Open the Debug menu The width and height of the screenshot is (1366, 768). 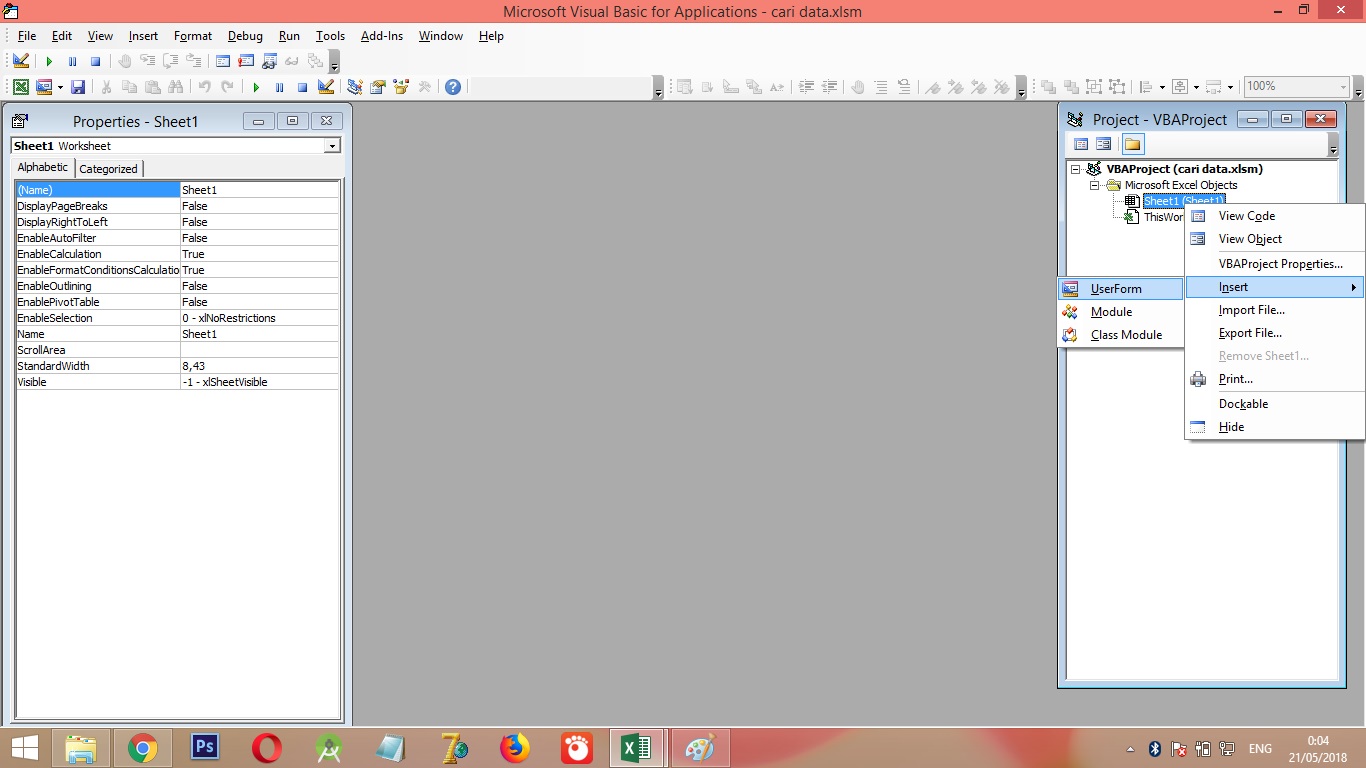point(245,36)
